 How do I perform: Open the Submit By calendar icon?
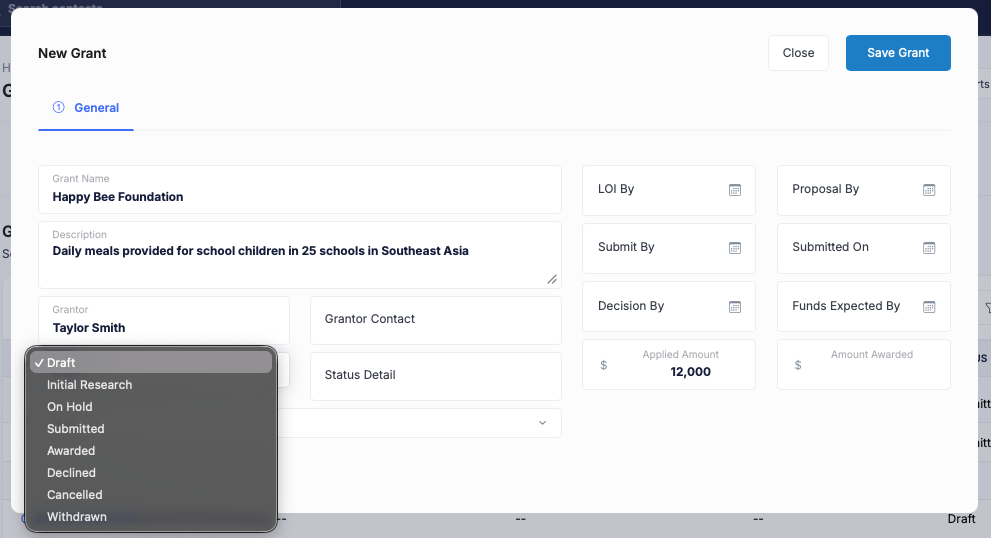734,248
